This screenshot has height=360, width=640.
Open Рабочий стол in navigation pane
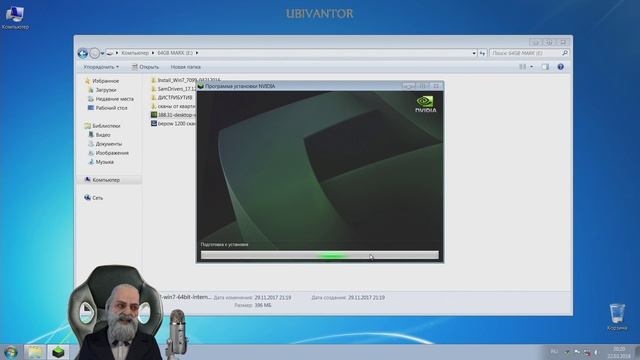tap(111, 108)
